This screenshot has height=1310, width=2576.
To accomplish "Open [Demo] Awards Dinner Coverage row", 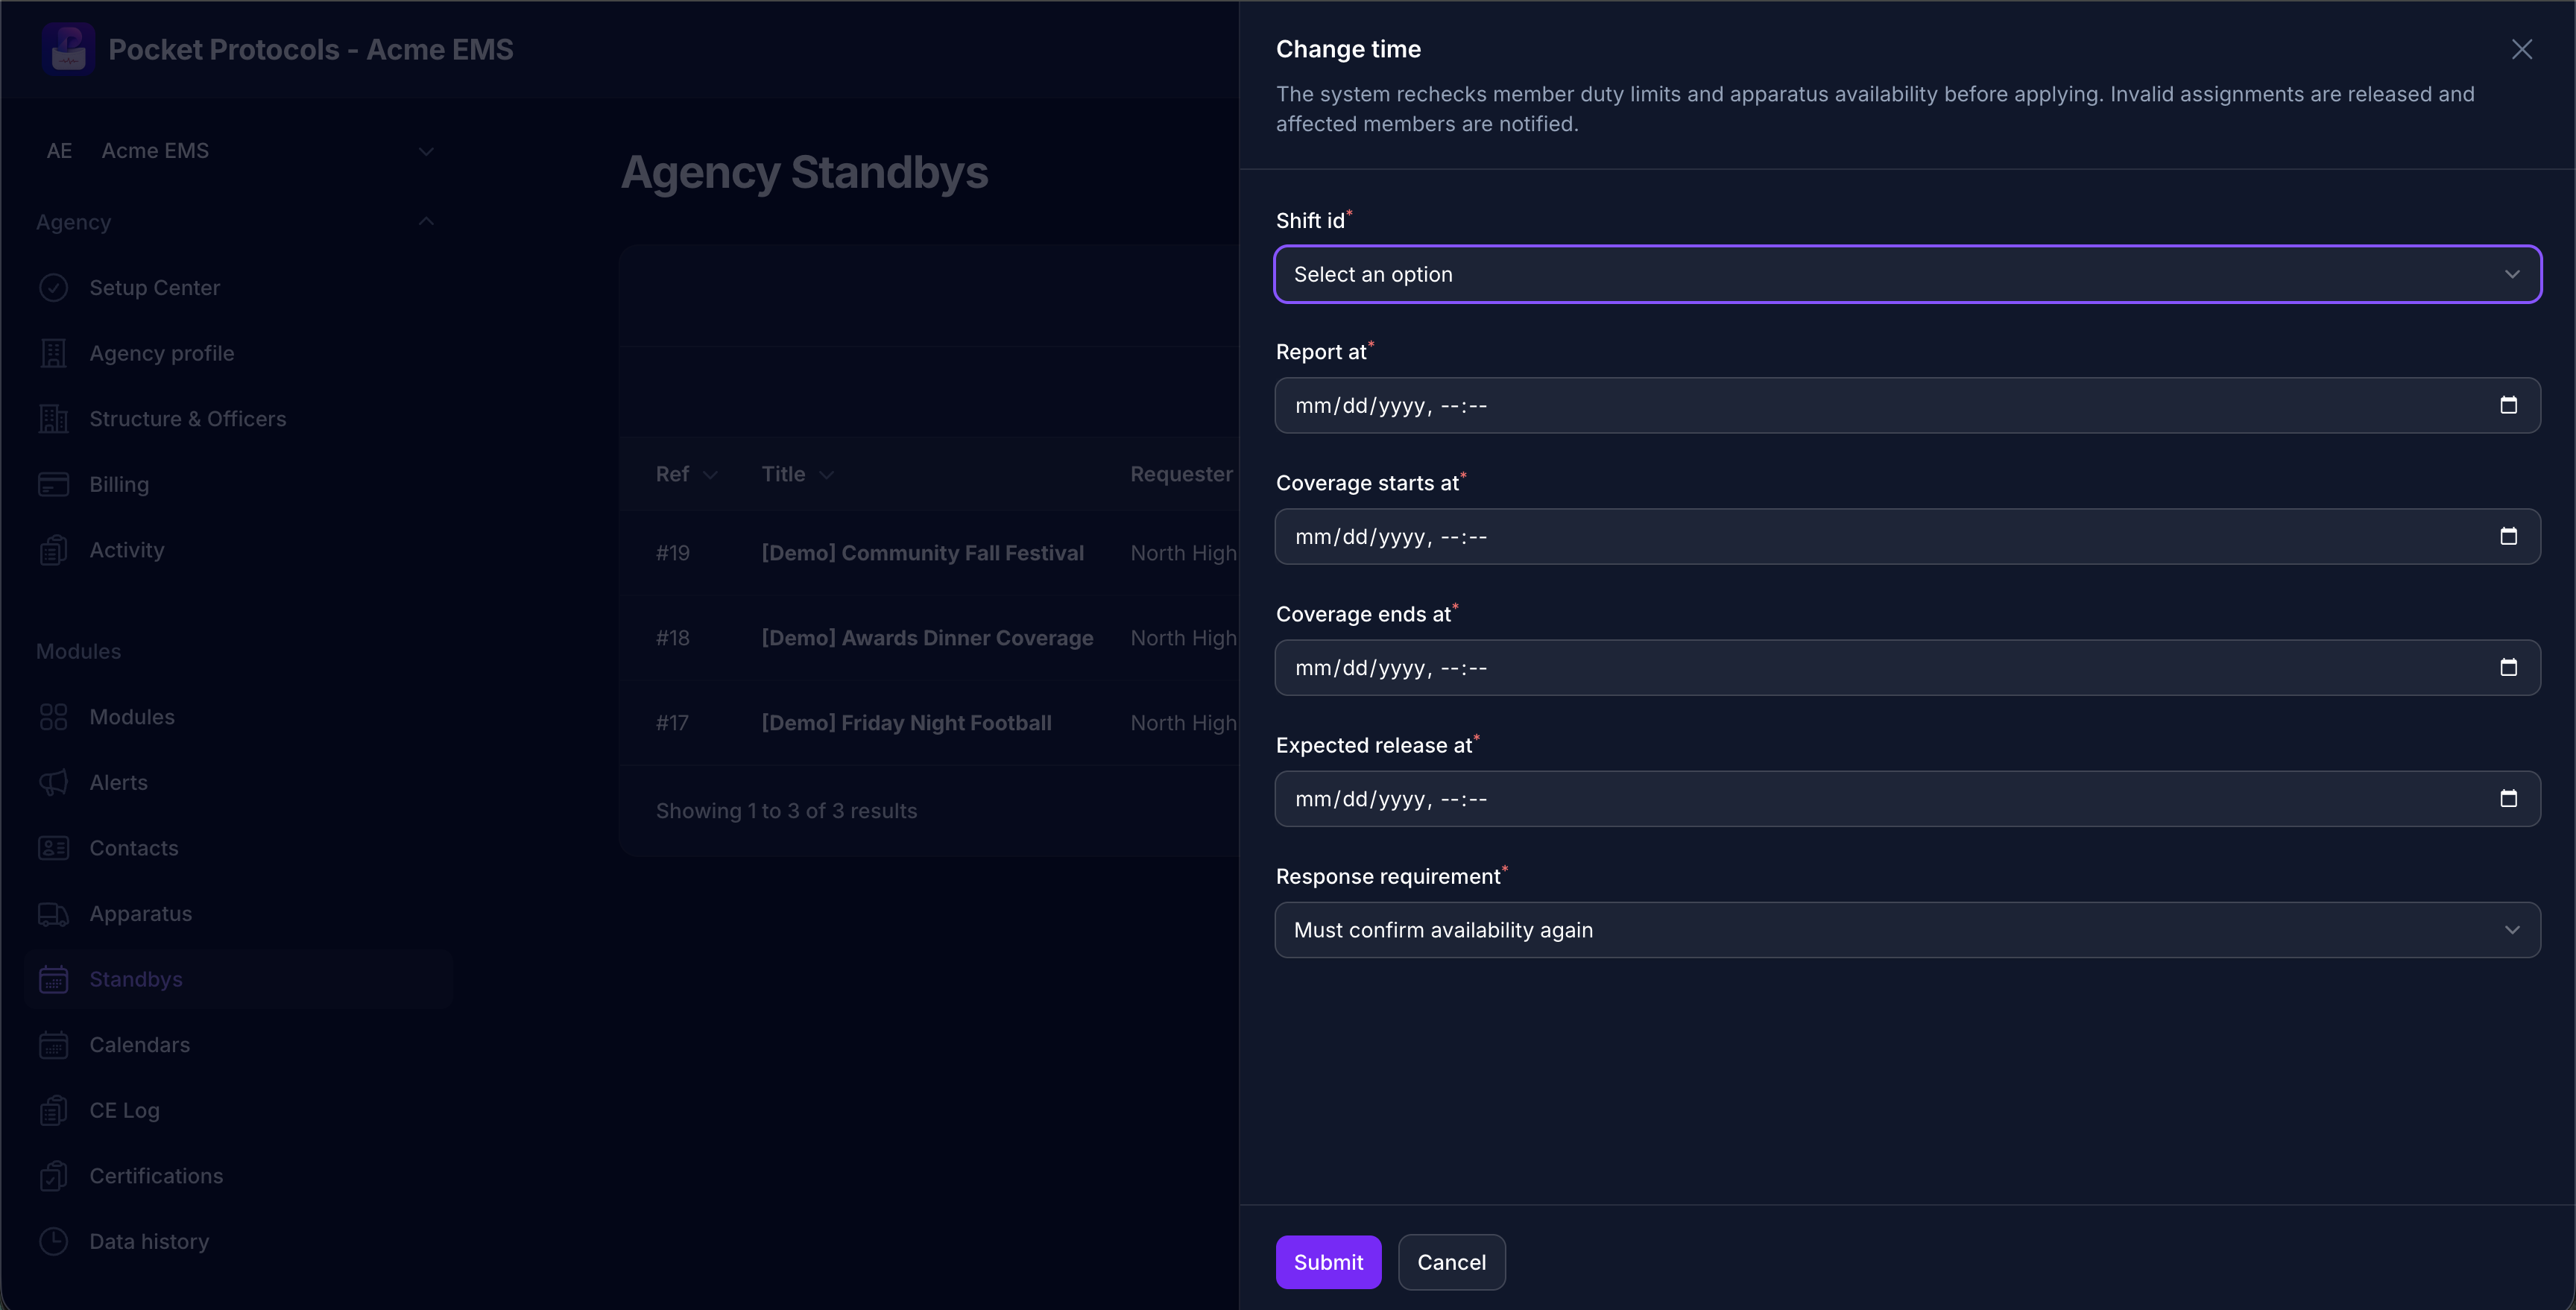I will 927,638.
